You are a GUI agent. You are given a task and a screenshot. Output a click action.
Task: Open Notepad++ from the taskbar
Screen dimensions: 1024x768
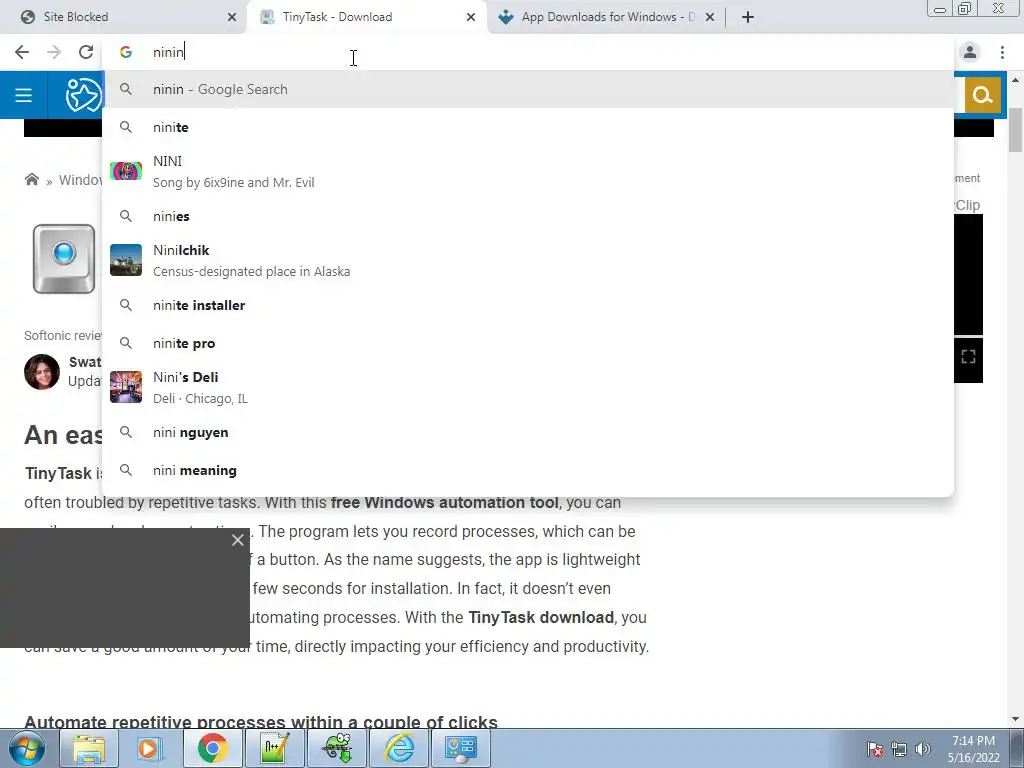274,748
